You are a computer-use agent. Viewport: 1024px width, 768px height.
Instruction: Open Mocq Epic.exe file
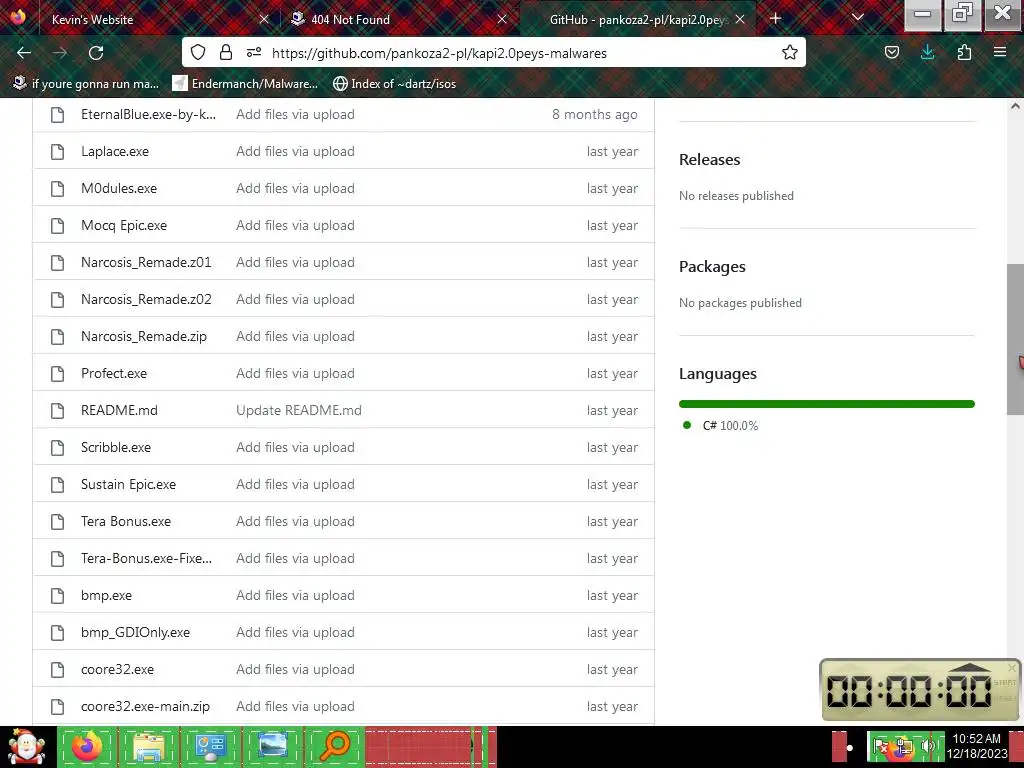(124, 225)
